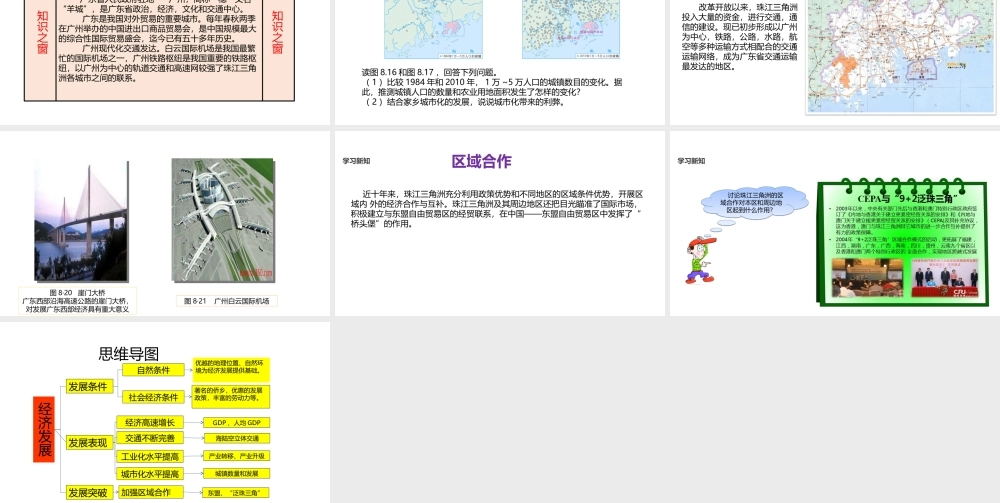
Task: Click the left red 知识之窗 label
Action: (x=41, y=32)
